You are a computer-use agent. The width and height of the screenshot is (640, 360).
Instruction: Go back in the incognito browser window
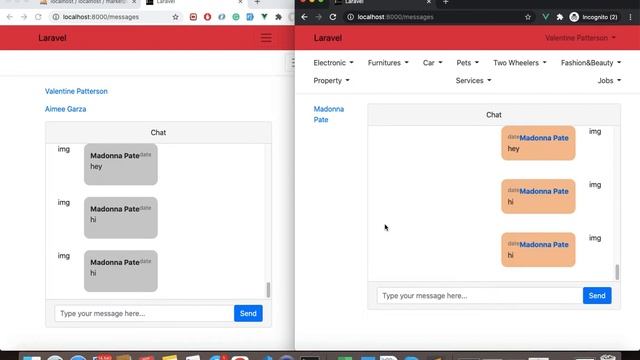pyautogui.click(x=304, y=17)
